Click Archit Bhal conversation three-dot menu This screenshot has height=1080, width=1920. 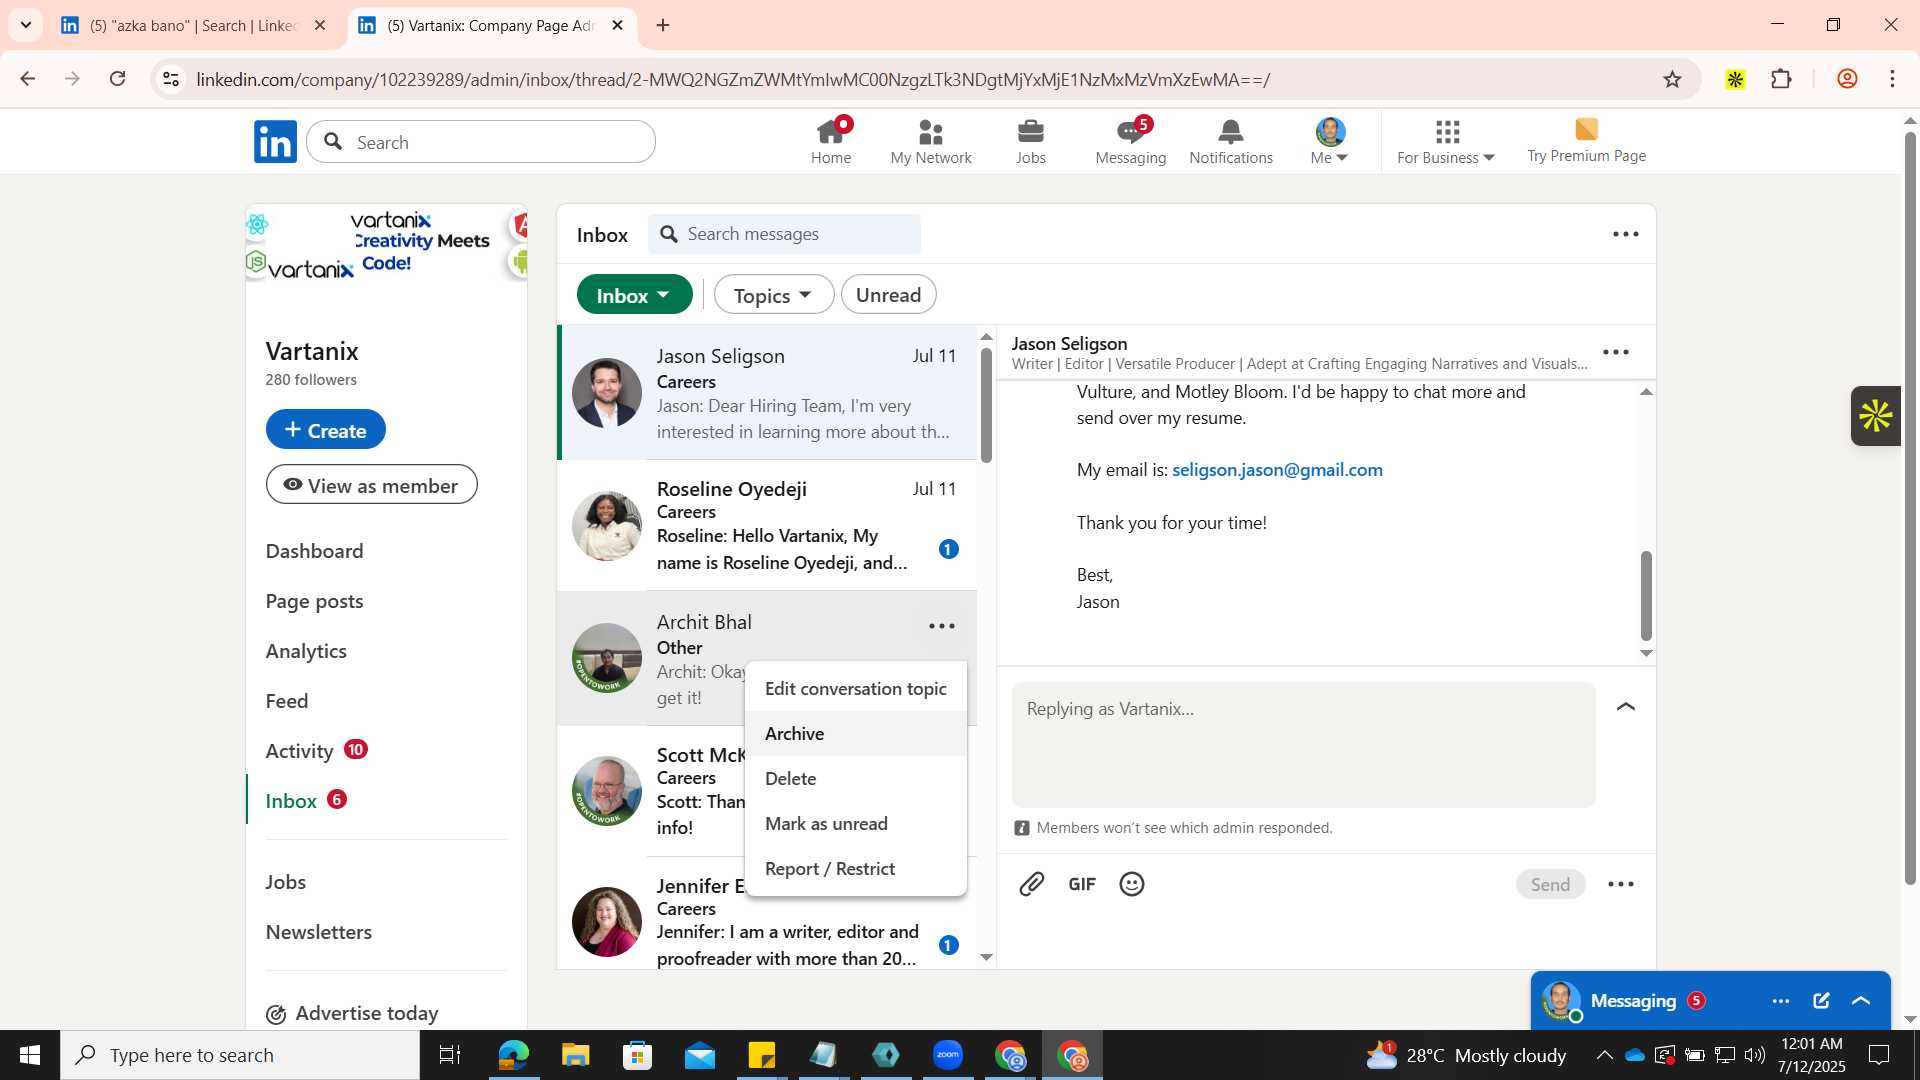tap(942, 626)
